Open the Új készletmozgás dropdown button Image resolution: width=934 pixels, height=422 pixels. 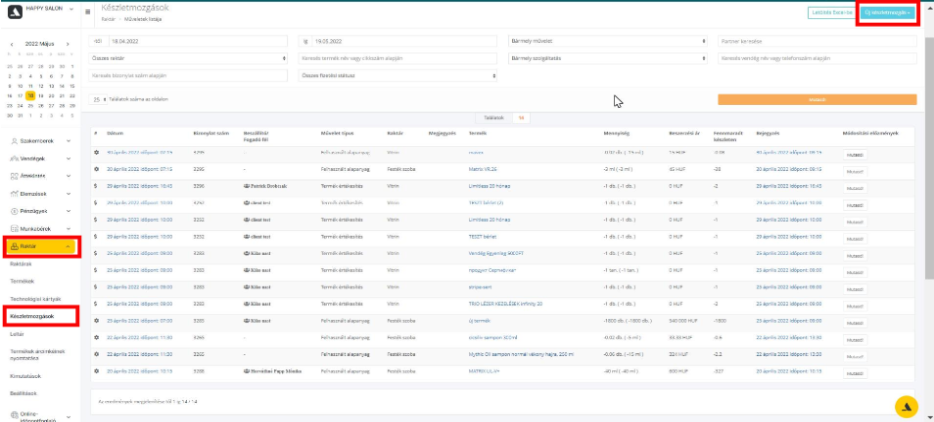tap(888, 13)
